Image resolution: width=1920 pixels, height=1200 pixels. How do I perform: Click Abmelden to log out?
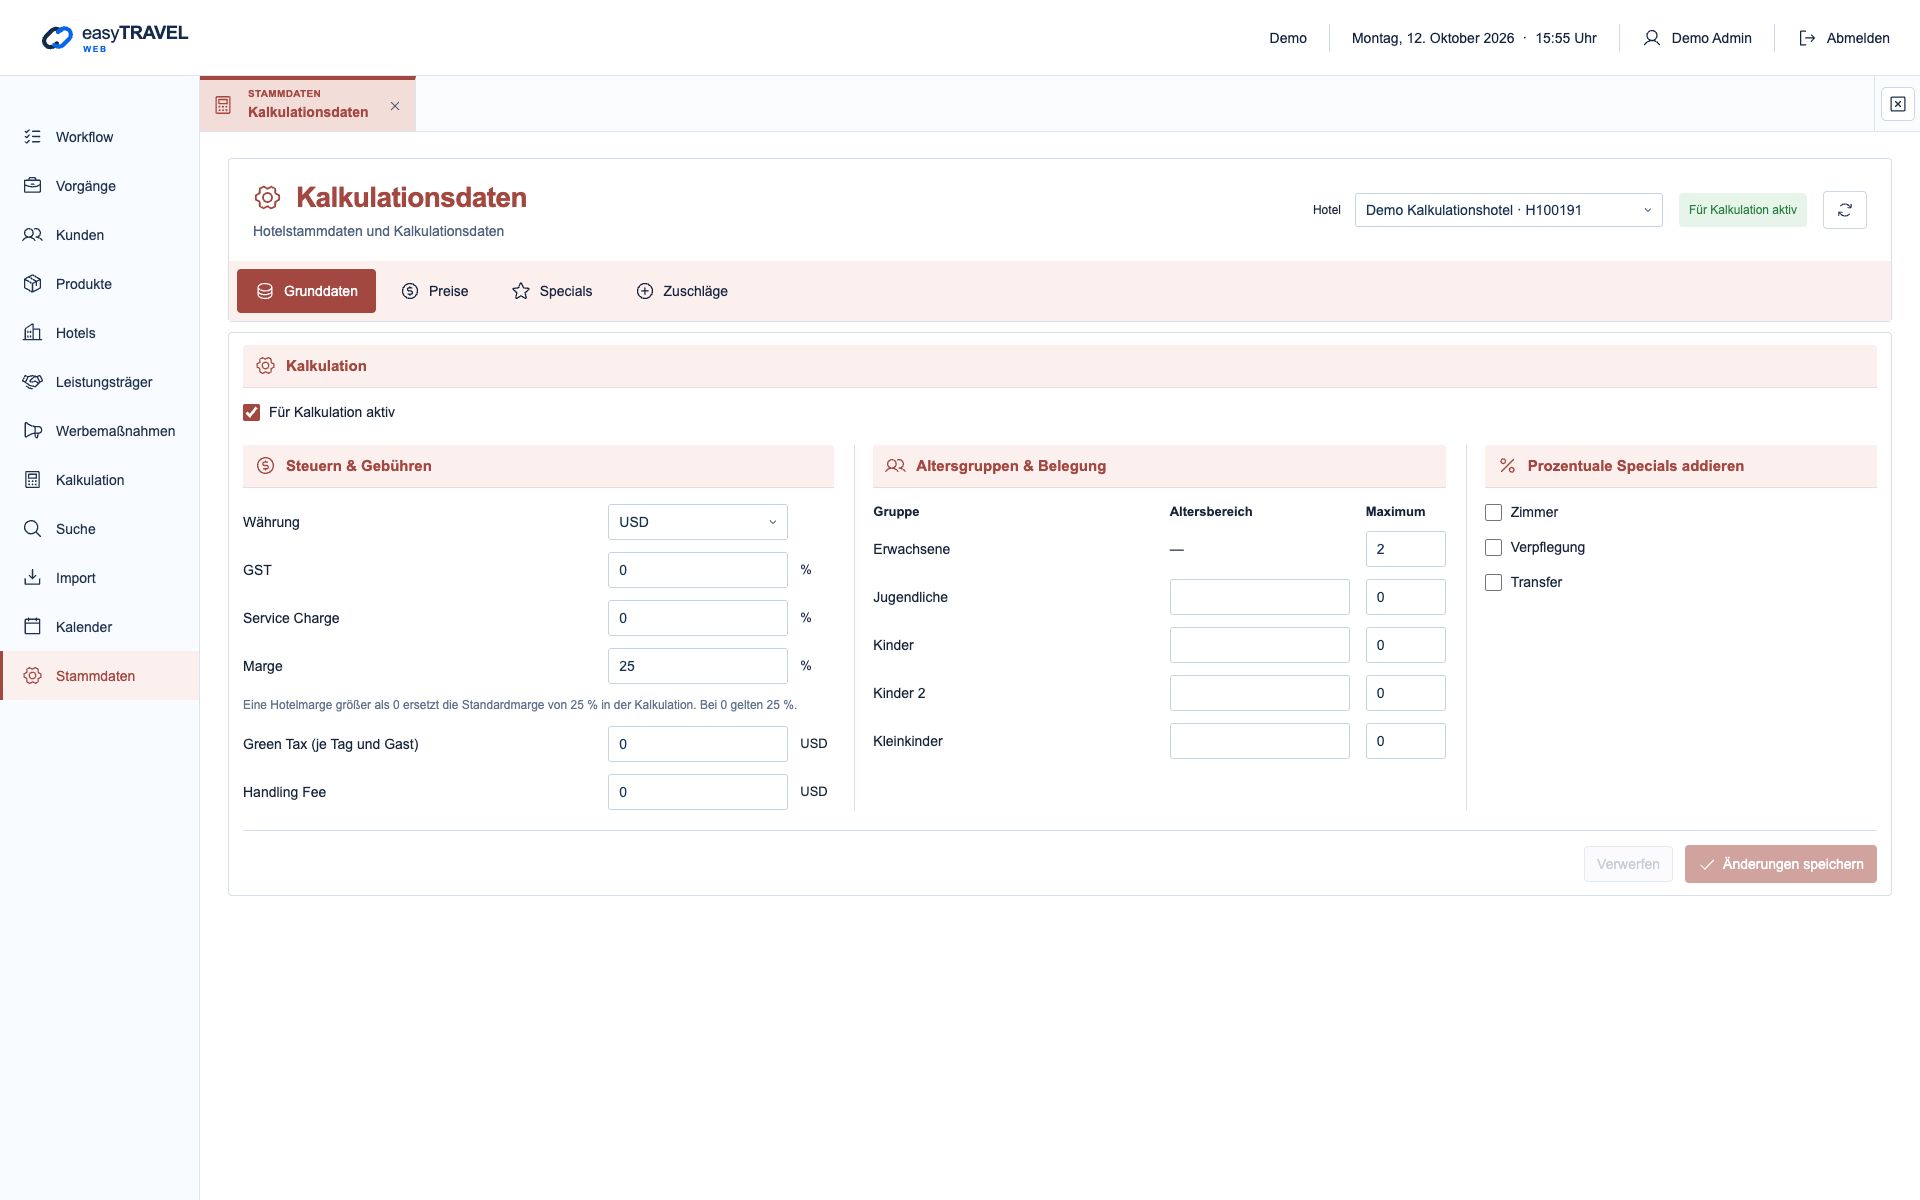(1844, 38)
